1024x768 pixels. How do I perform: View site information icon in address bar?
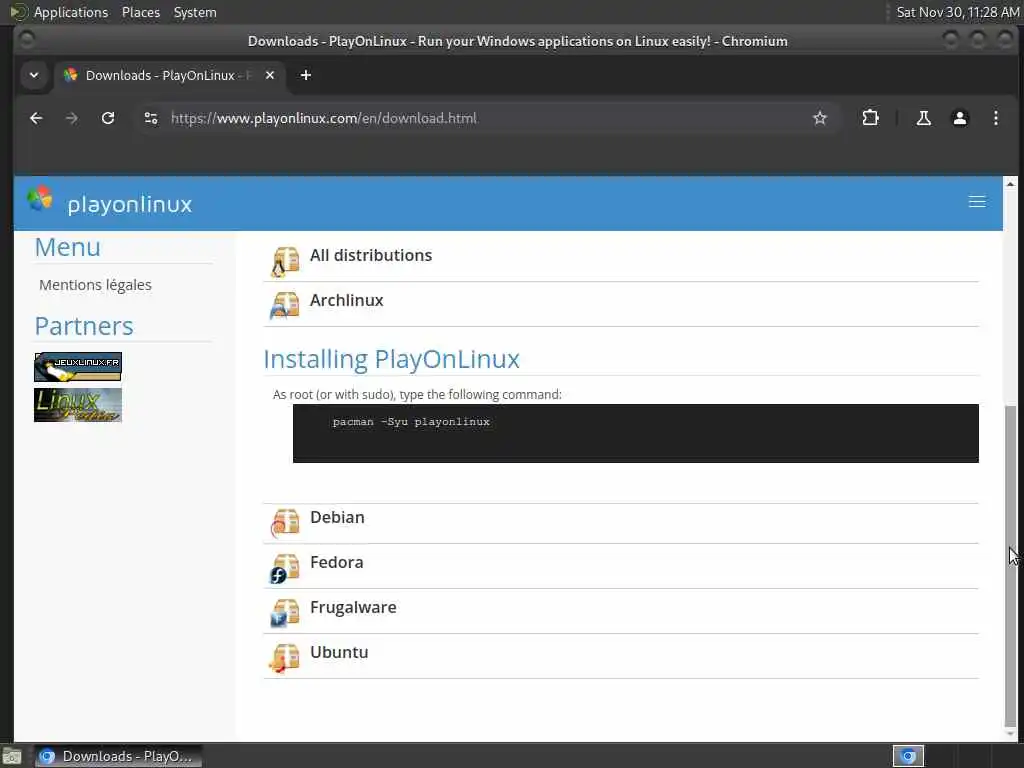(151, 118)
